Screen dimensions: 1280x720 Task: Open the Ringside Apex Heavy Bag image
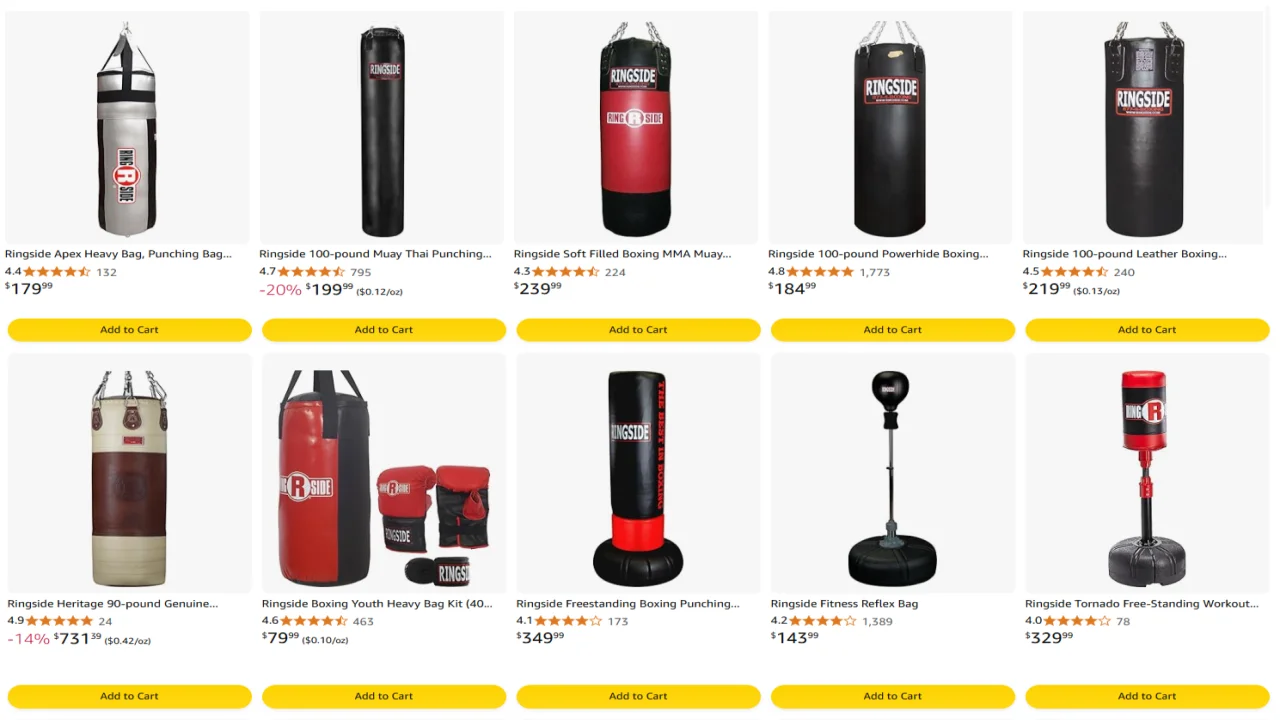(x=127, y=128)
